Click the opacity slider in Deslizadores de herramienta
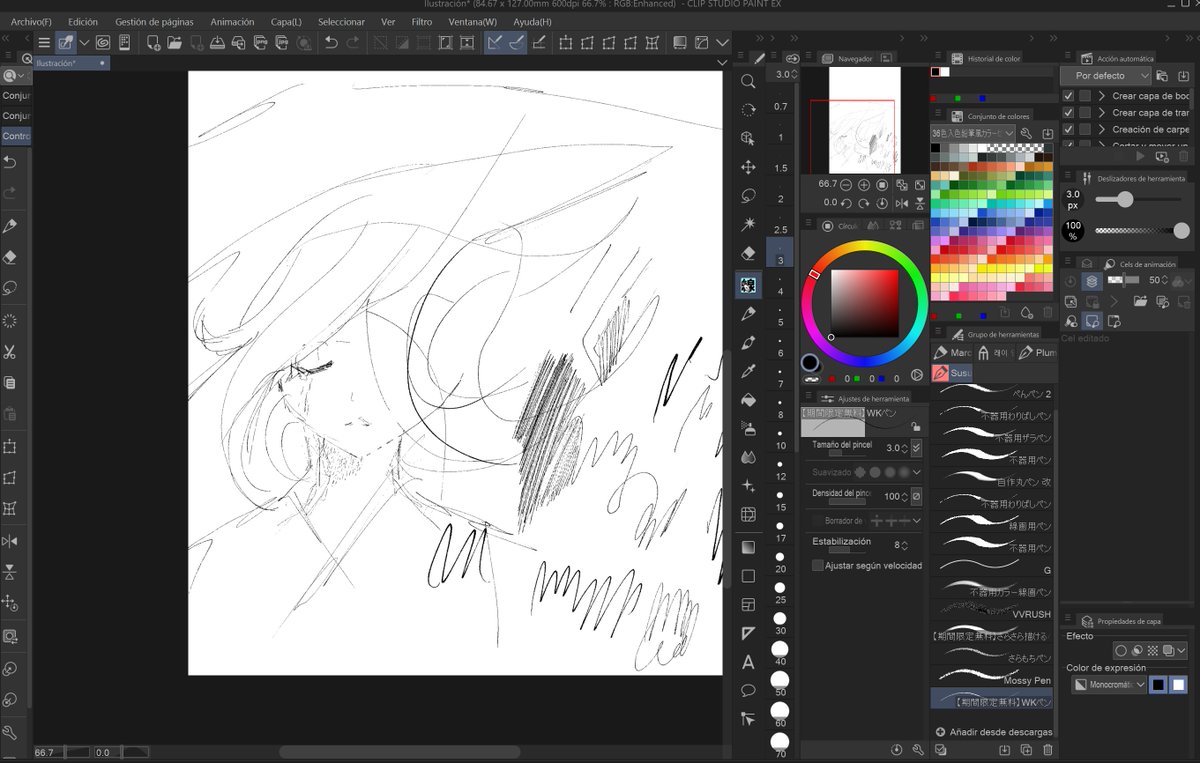Image resolution: width=1200 pixels, height=763 pixels. (x=1142, y=230)
